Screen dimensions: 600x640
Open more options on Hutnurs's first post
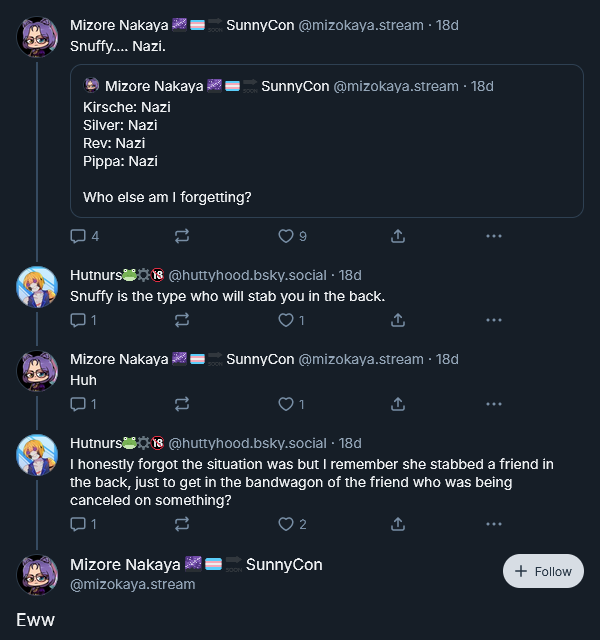(493, 320)
